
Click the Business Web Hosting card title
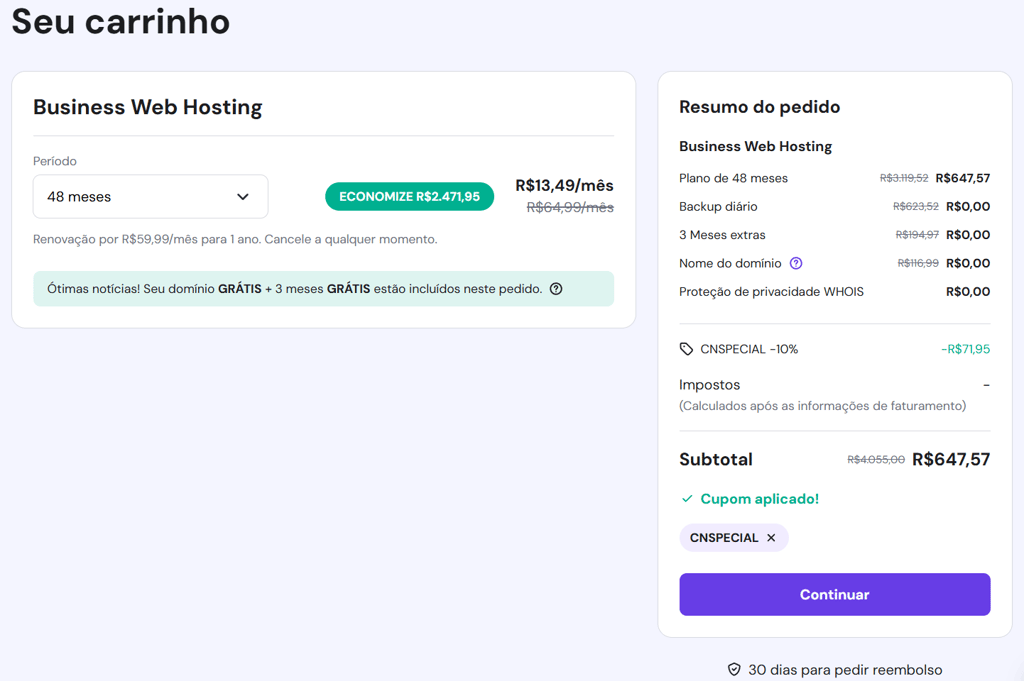(x=148, y=106)
